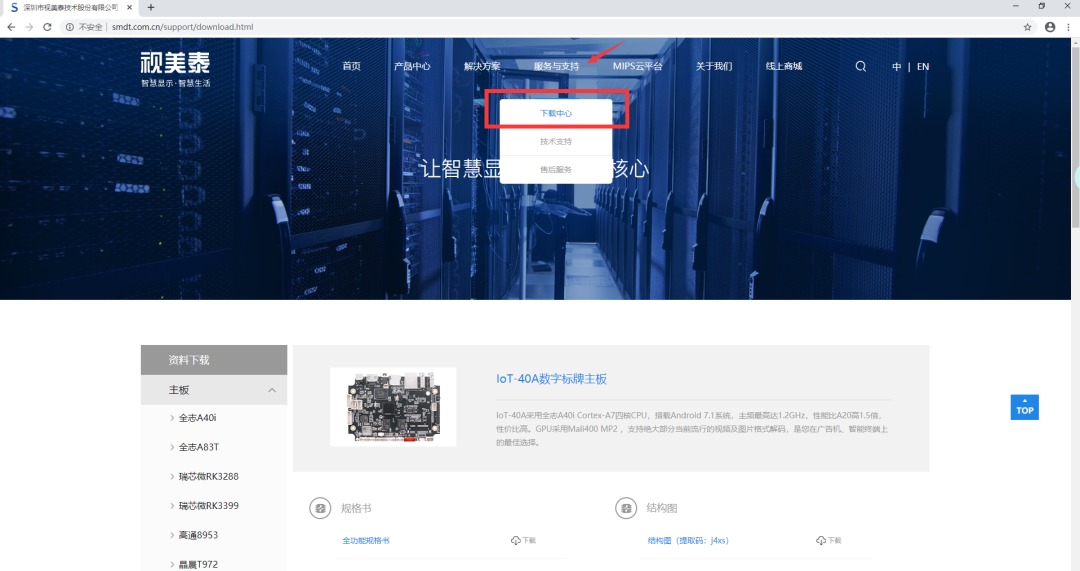Open MIPS云平台 in navigation bar
The image size is (1080, 571).
[637, 66]
